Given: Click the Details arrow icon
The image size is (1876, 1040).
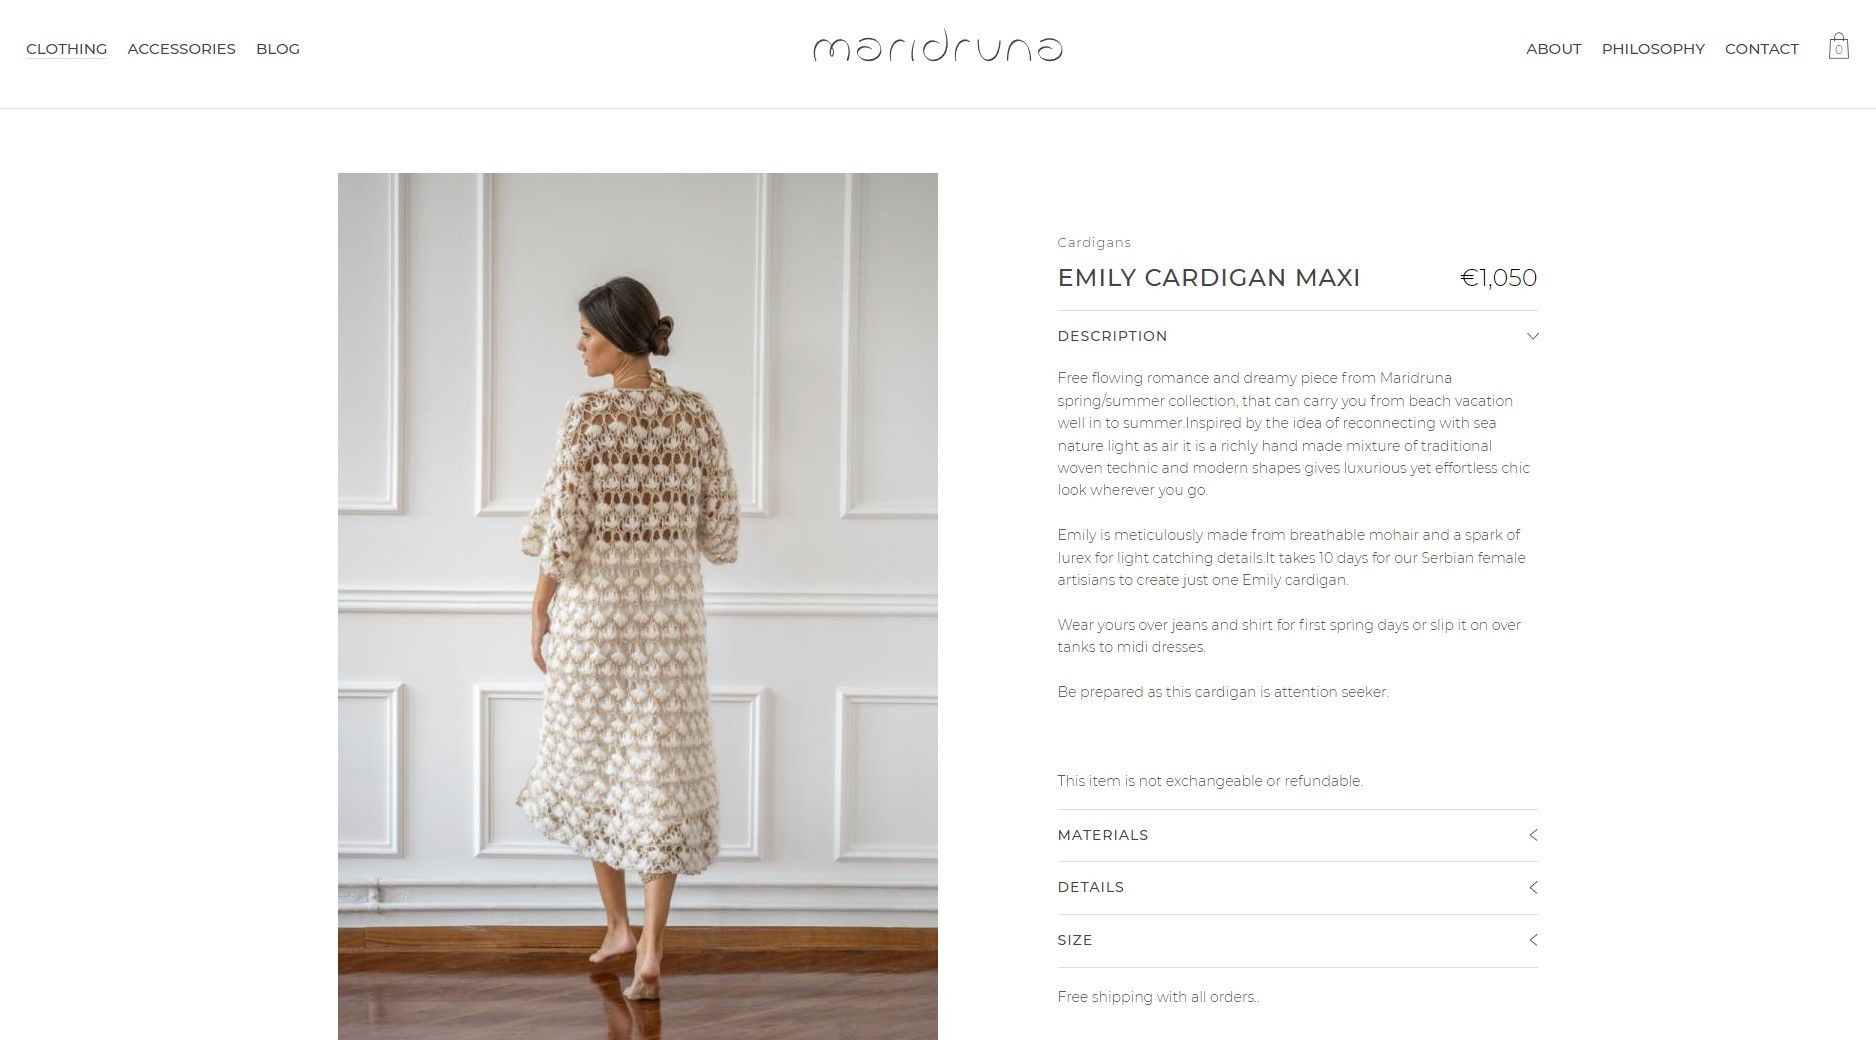Looking at the screenshot, I should point(1533,887).
